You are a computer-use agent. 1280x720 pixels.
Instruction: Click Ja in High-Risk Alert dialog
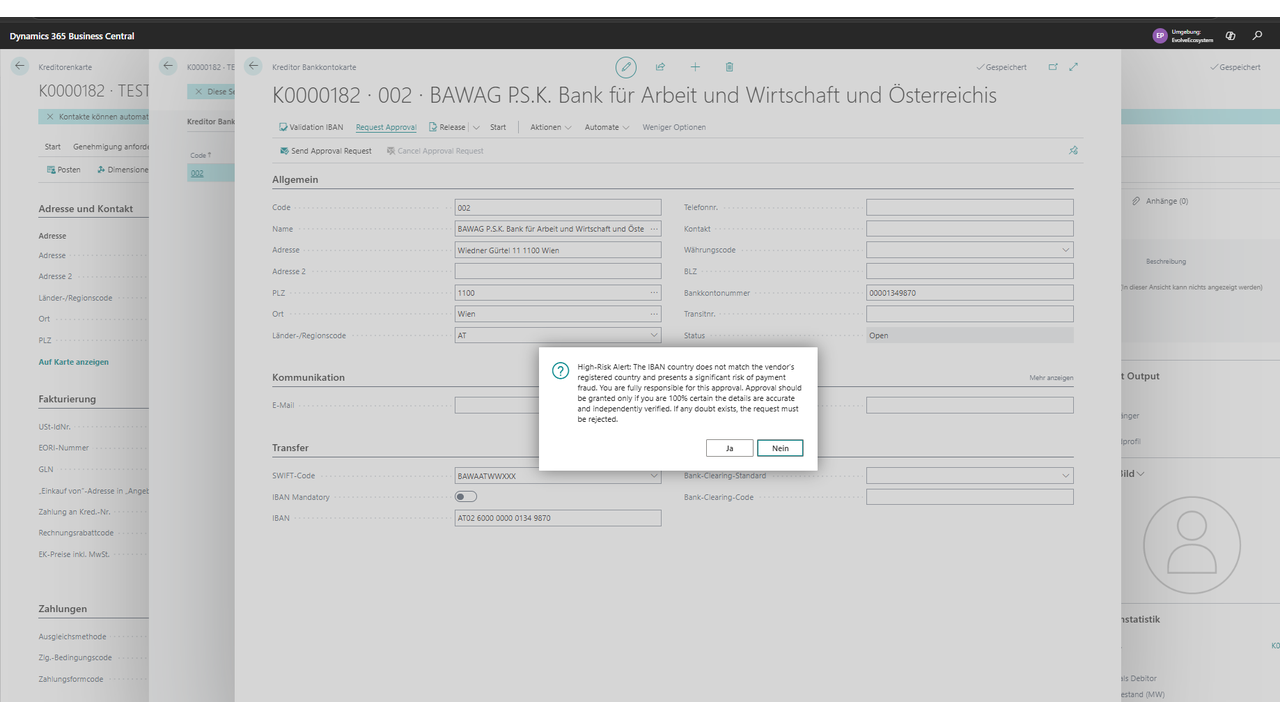pyautogui.click(x=730, y=448)
